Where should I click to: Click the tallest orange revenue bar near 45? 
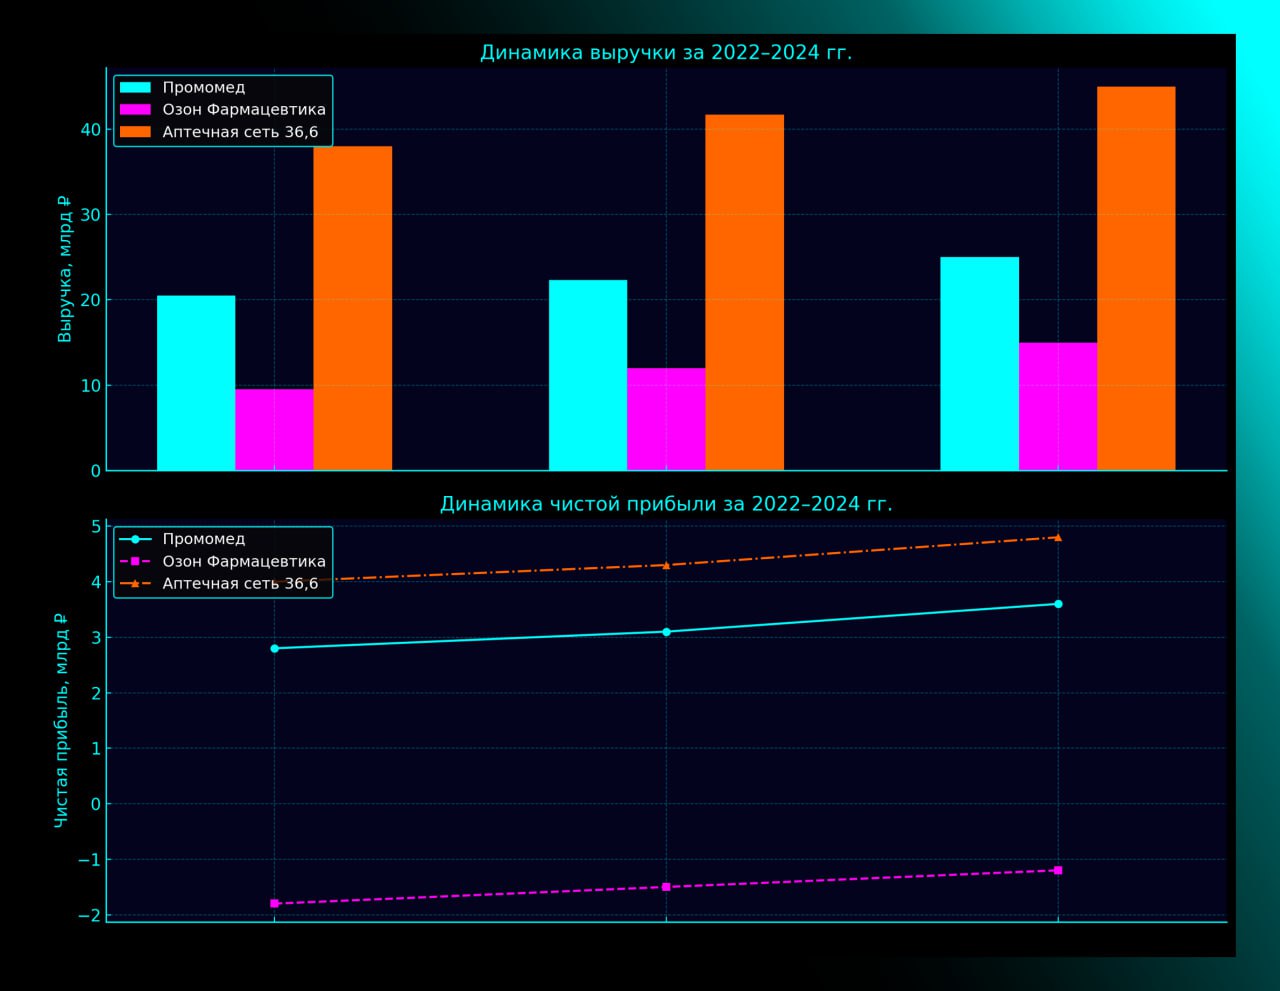[x=1136, y=278]
